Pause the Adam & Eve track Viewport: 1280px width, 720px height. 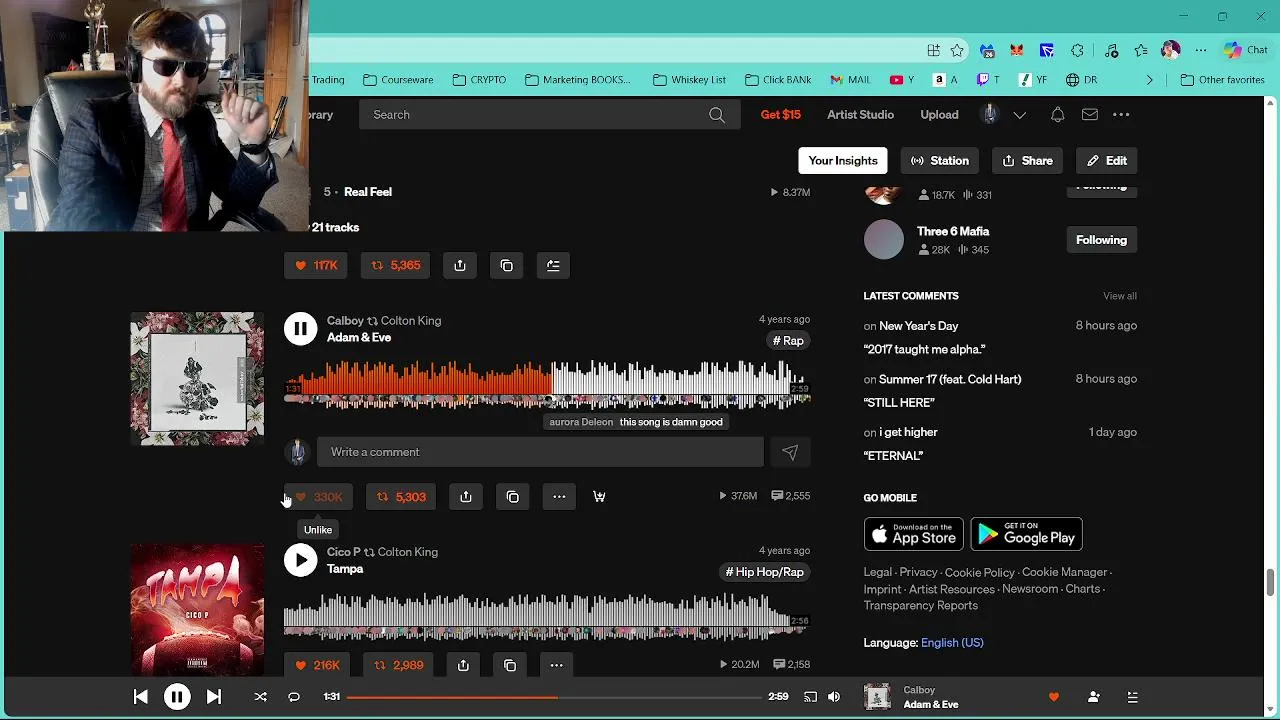pyautogui.click(x=300, y=328)
